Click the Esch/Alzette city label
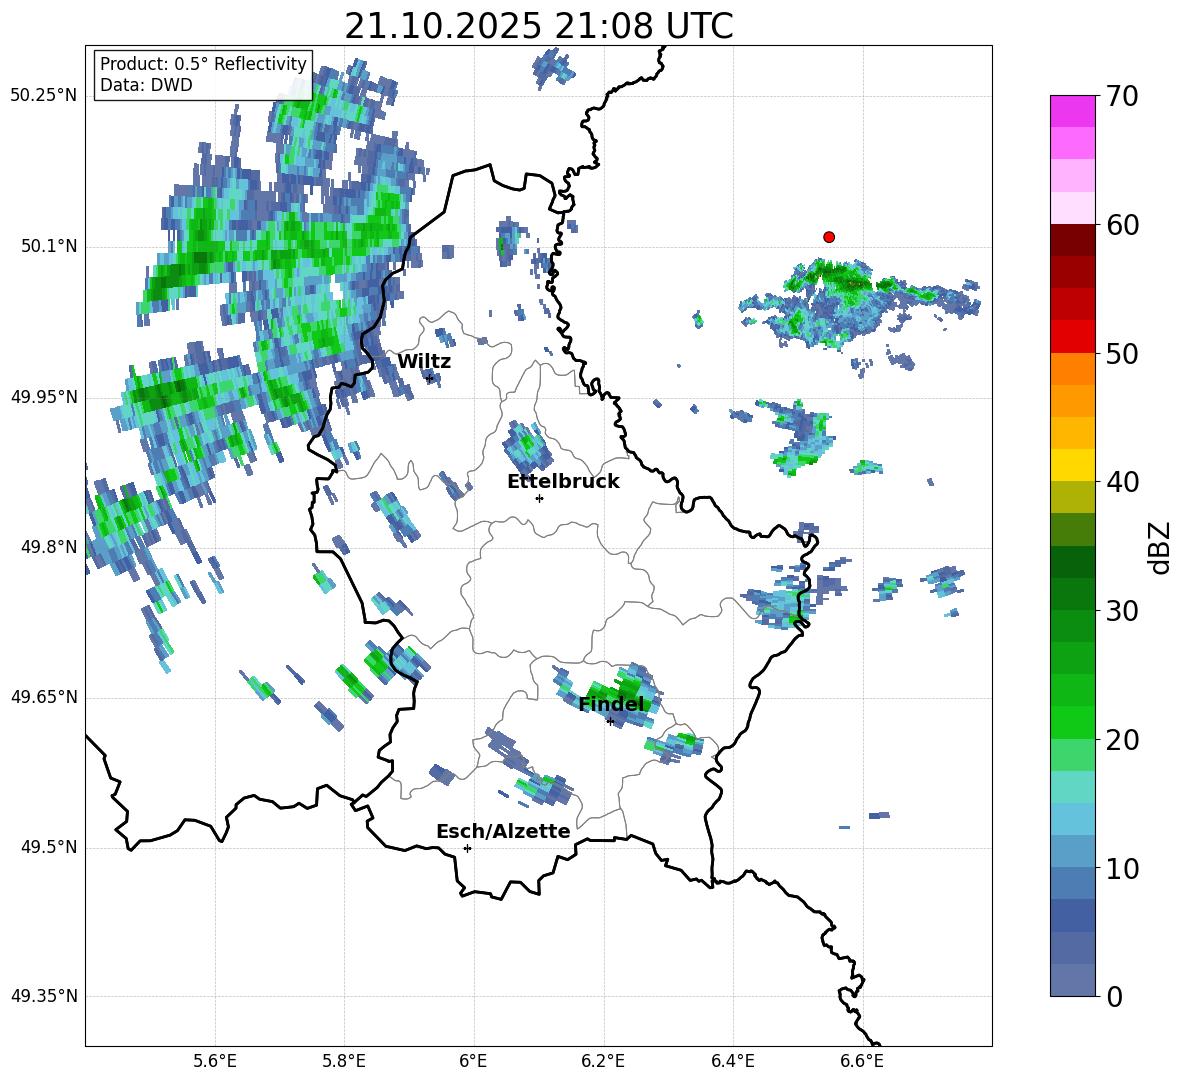Viewport: 1184px width, 1081px height. click(x=503, y=831)
